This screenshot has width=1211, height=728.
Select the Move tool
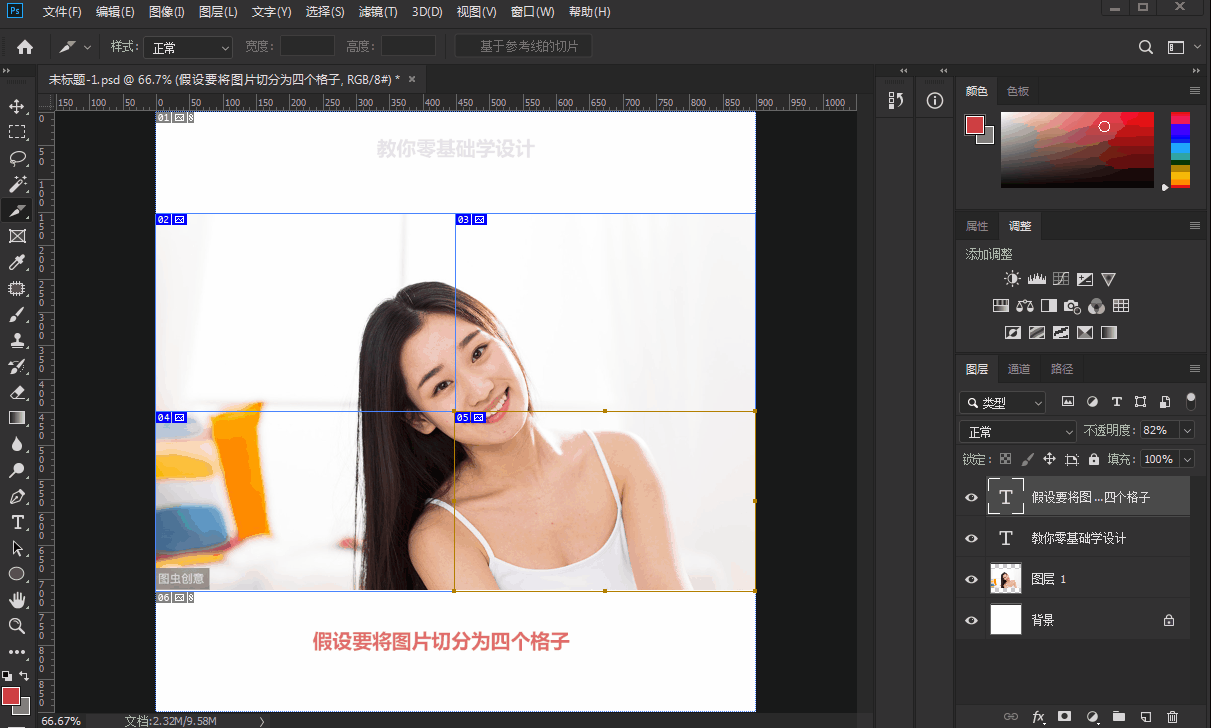coord(17,106)
